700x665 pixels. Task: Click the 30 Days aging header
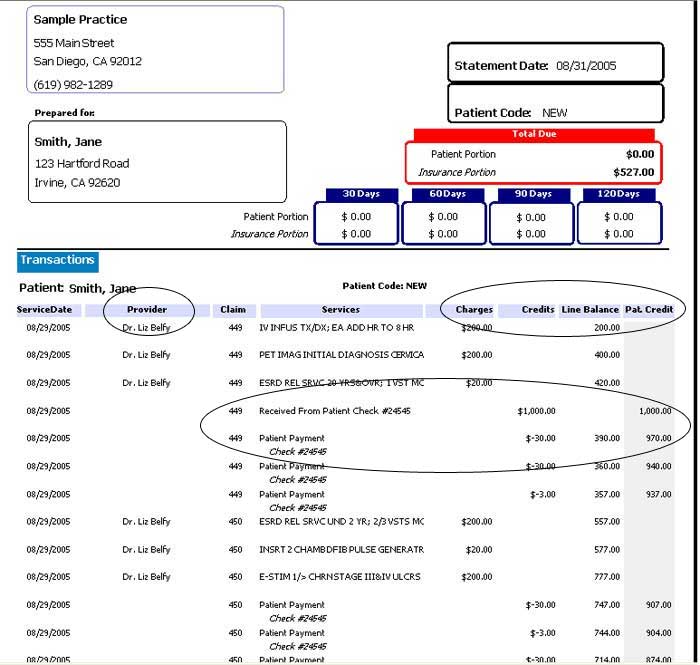(356, 194)
